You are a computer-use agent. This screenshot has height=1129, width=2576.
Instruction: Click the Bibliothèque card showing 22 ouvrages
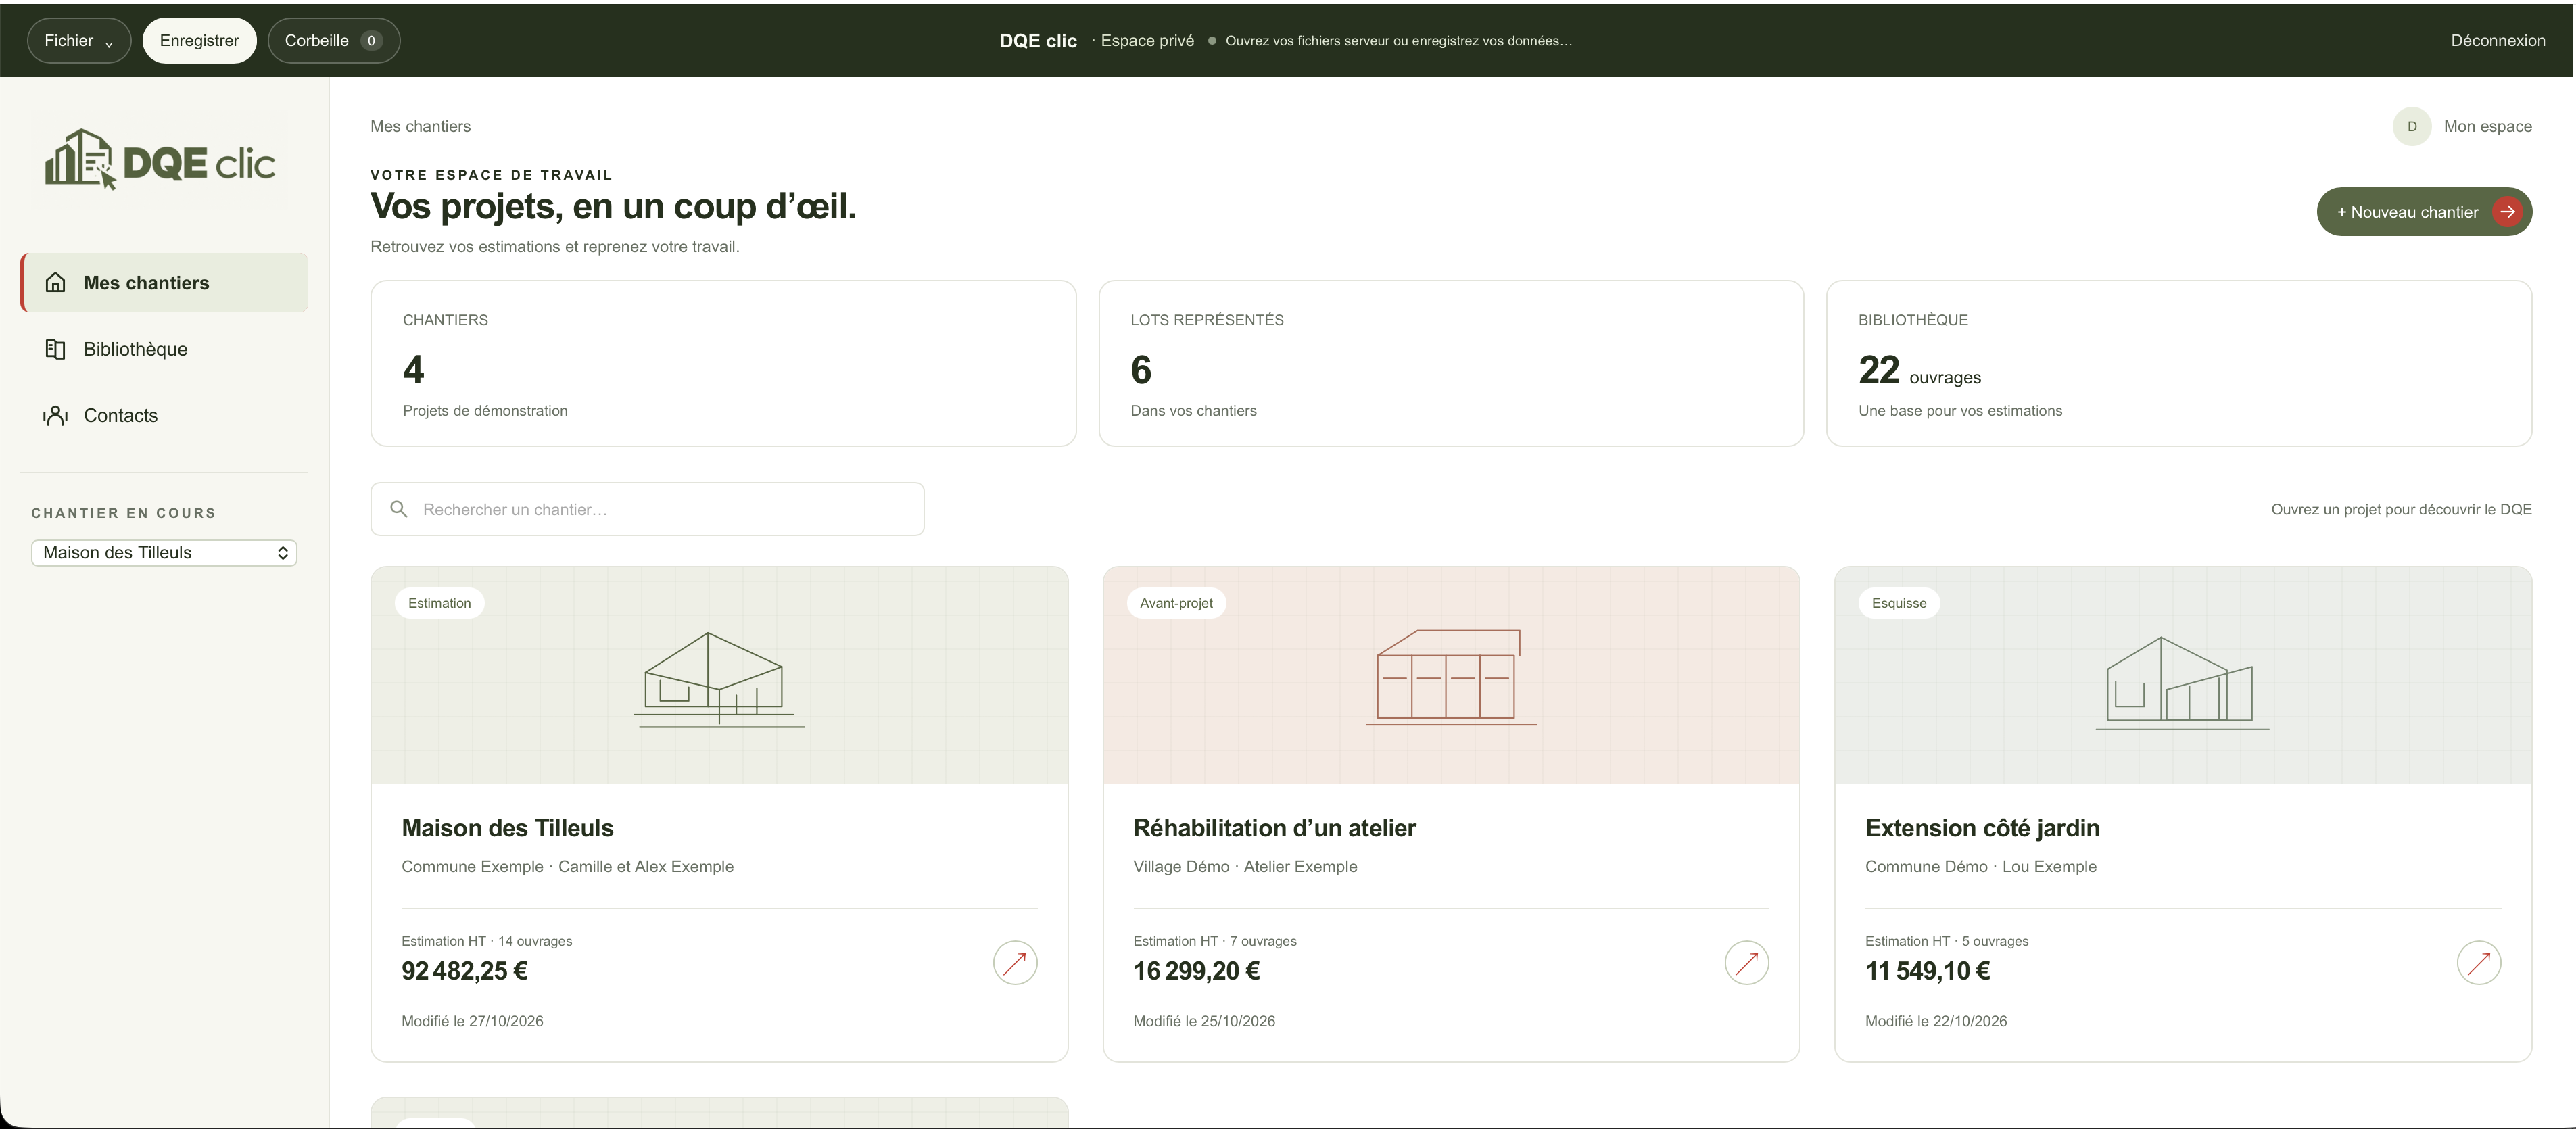click(2179, 363)
